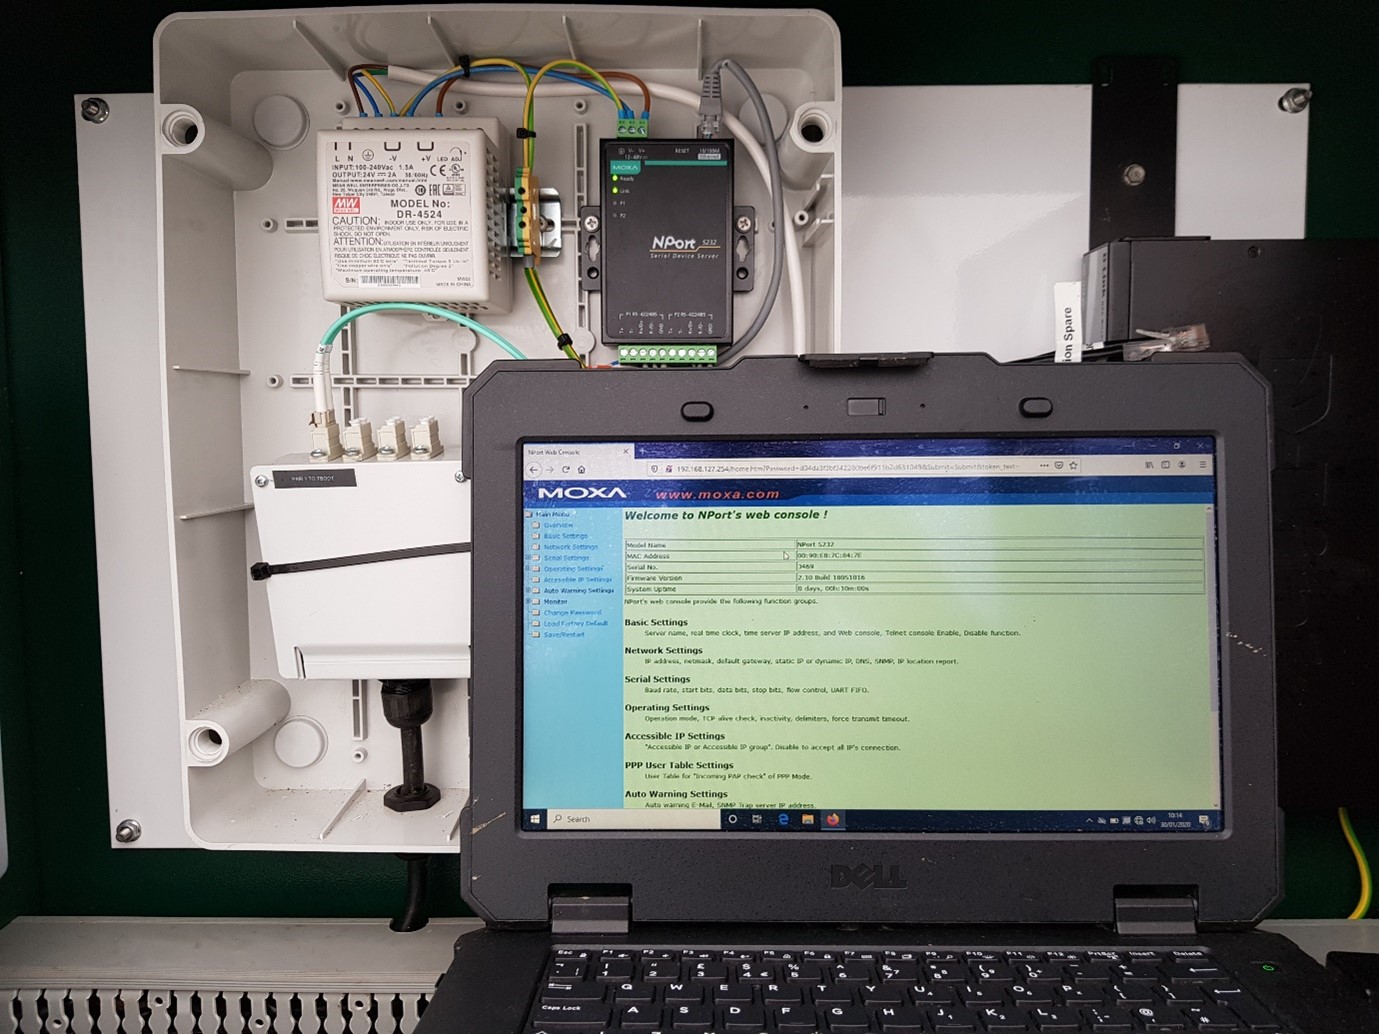The image size is (1379, 1034).
Task: Bookmark this page with the star icon
Action: 1073,465
